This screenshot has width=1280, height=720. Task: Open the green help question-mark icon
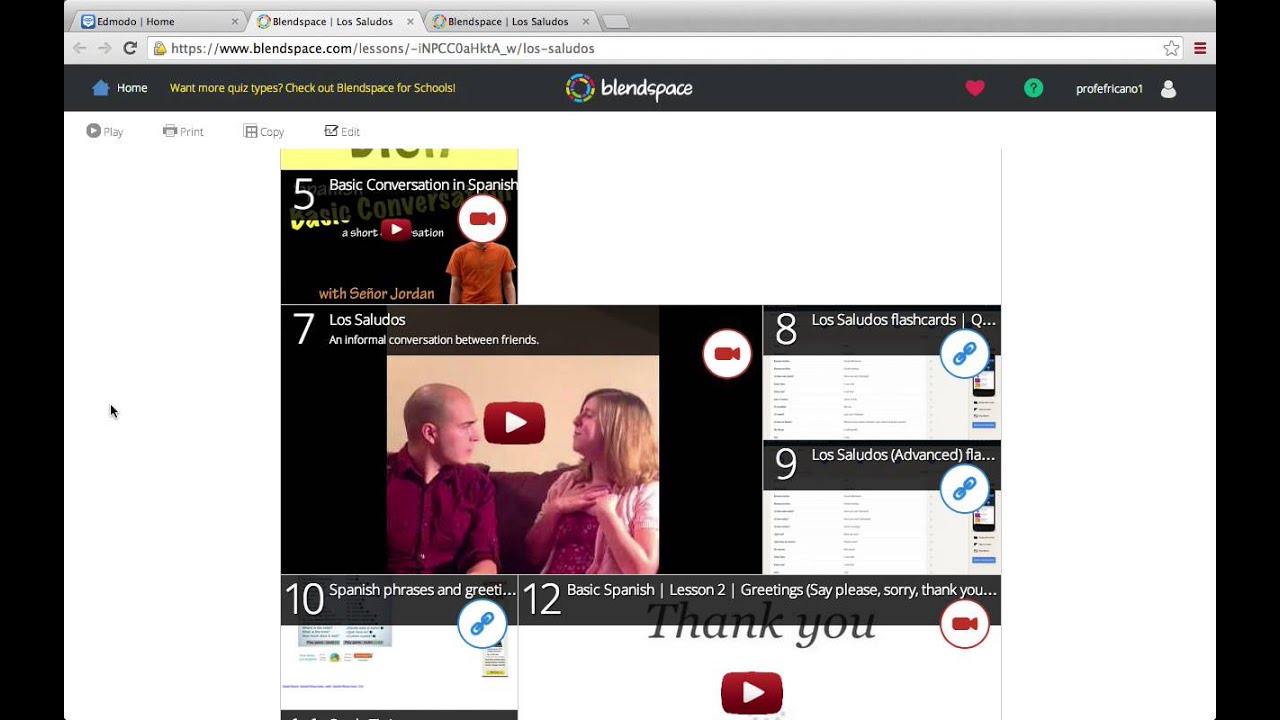(1033, 88)
